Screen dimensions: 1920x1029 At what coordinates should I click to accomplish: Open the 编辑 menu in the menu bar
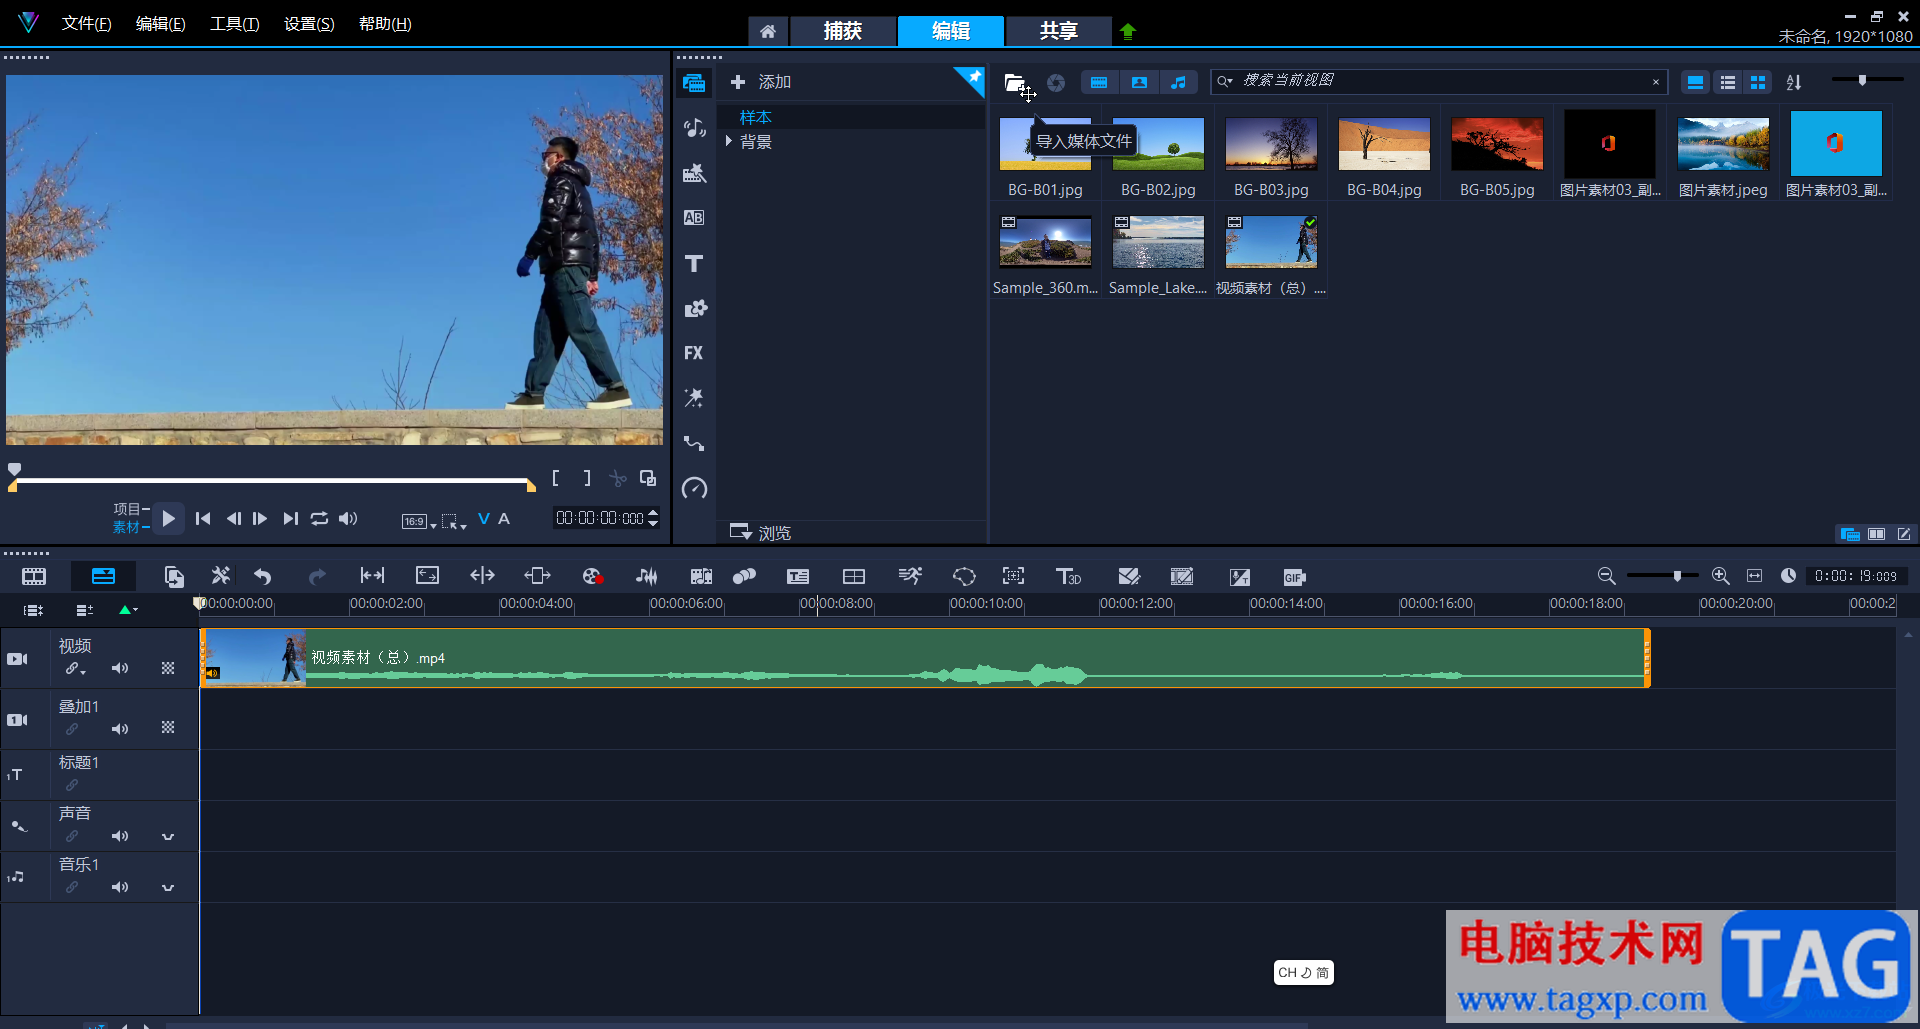point(160,24)
